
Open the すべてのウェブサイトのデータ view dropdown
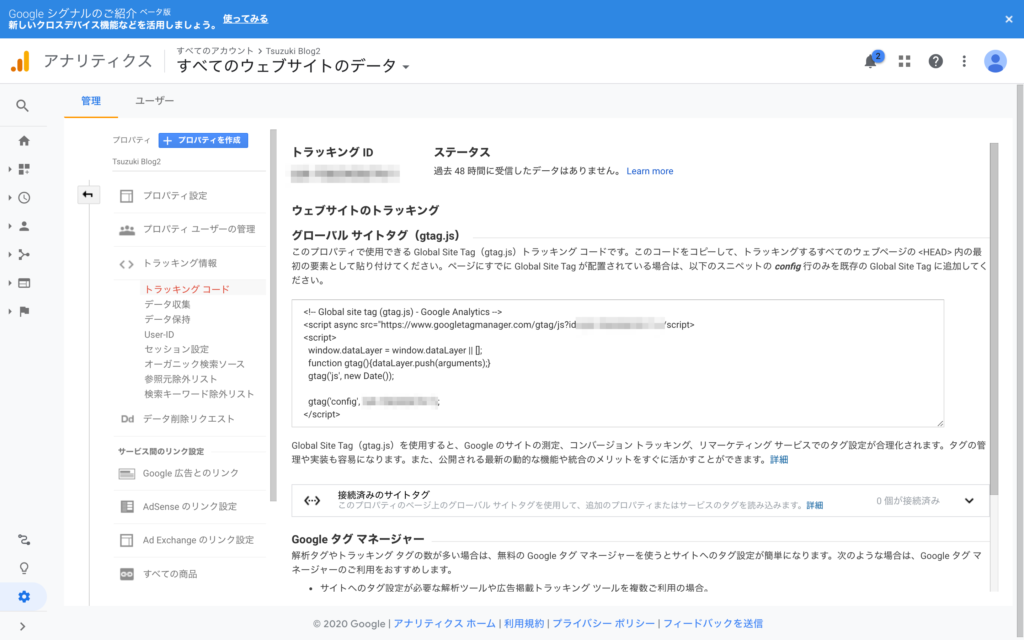pyautogui.click(x=293, y=66)
